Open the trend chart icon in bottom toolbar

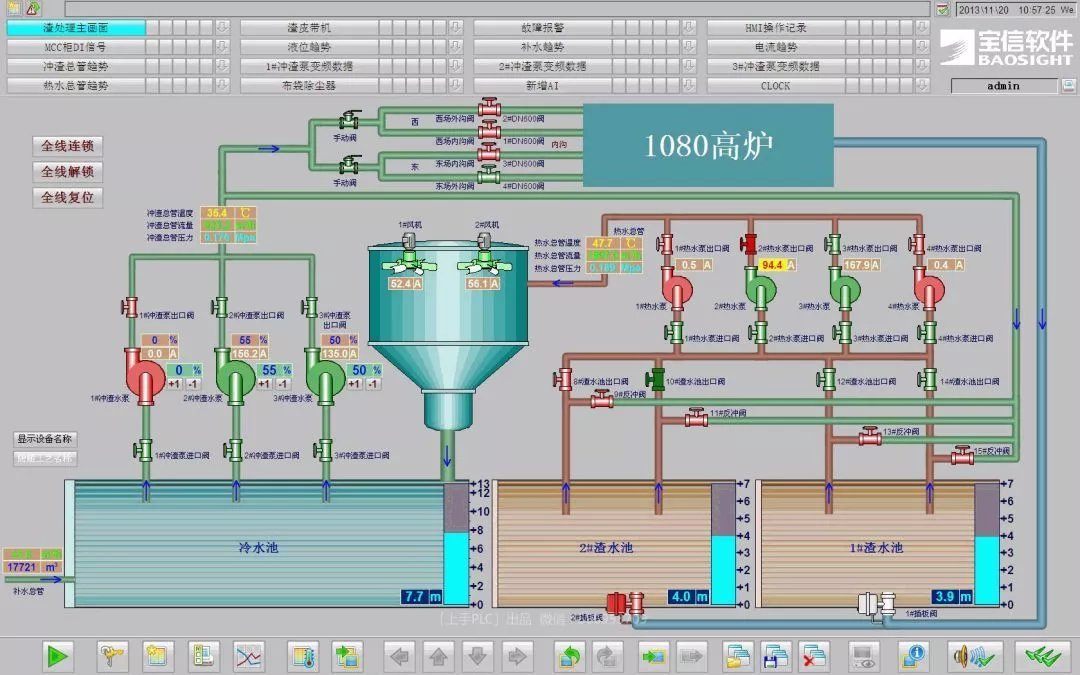click(248, 656)
